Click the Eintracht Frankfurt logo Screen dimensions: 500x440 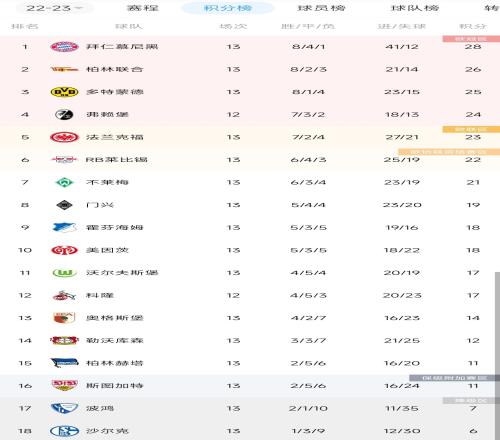click(64, 137)
